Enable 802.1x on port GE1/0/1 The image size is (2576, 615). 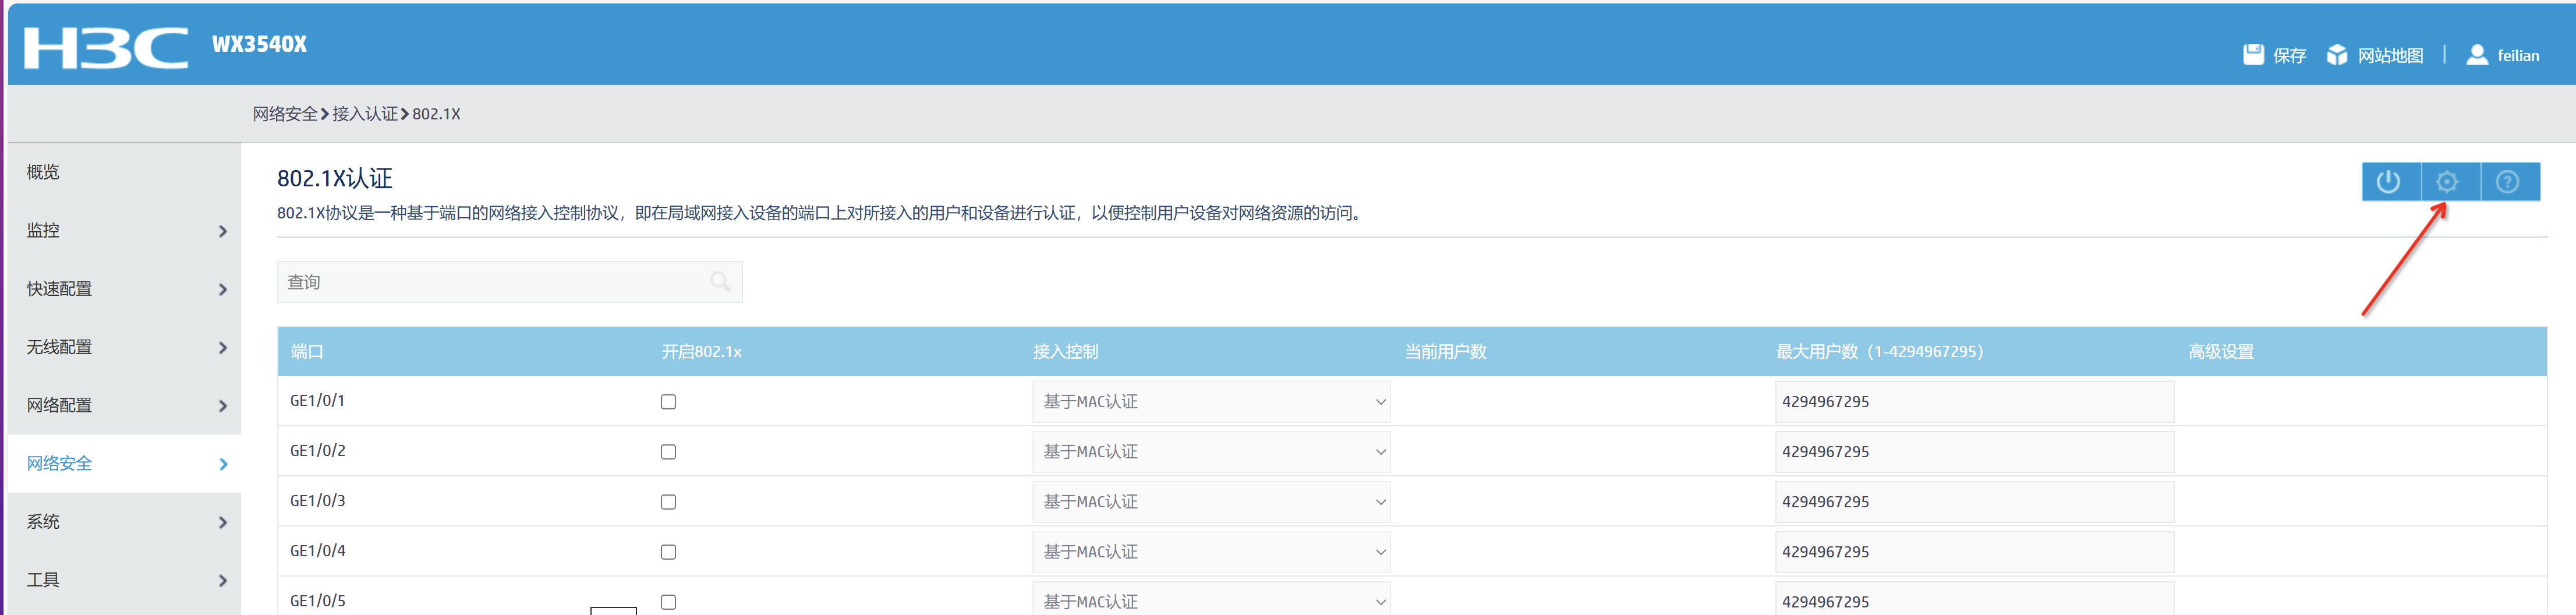[668, 402]
